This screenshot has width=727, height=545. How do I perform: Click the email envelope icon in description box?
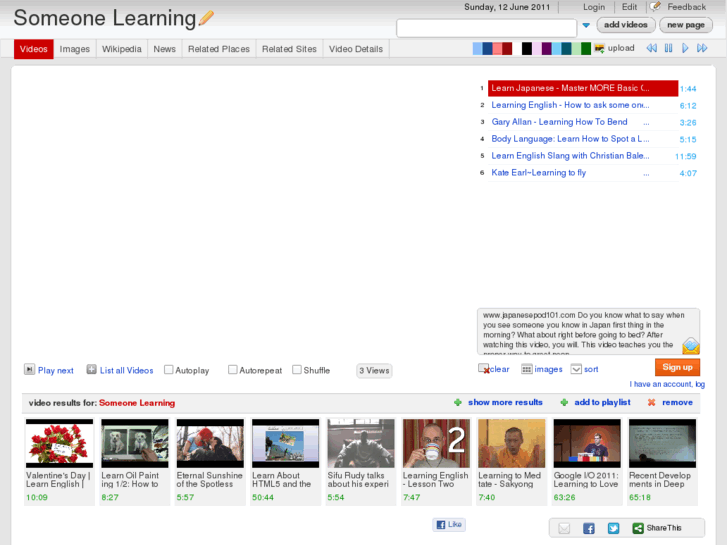pyautogui.click(x=690, y=346)
